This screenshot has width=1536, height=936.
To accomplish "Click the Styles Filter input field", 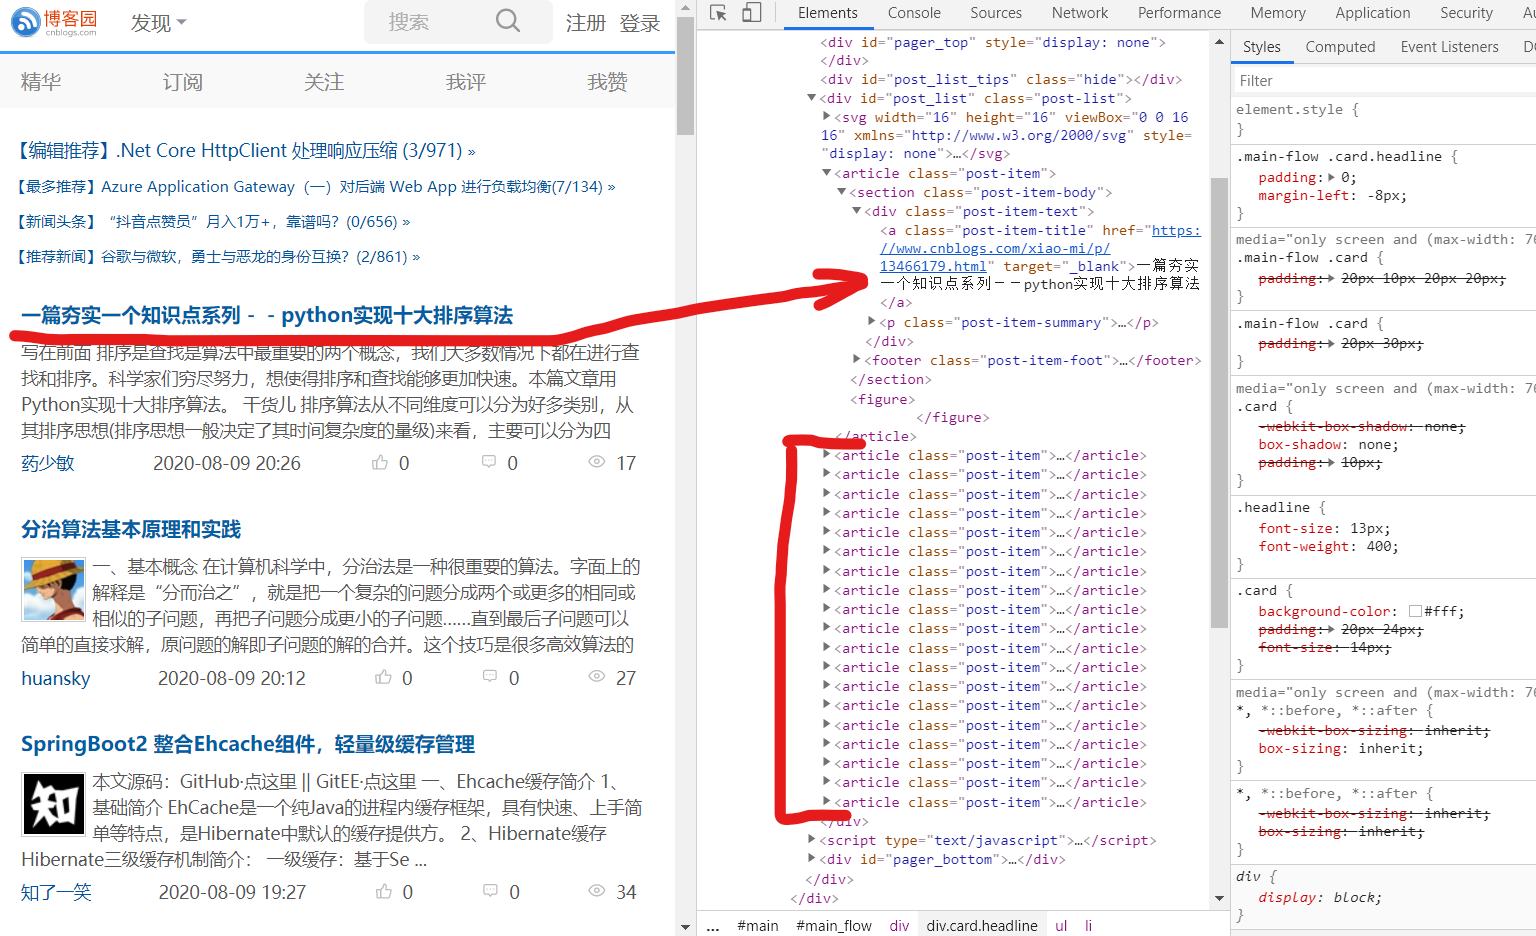I will coord(1384,81).
